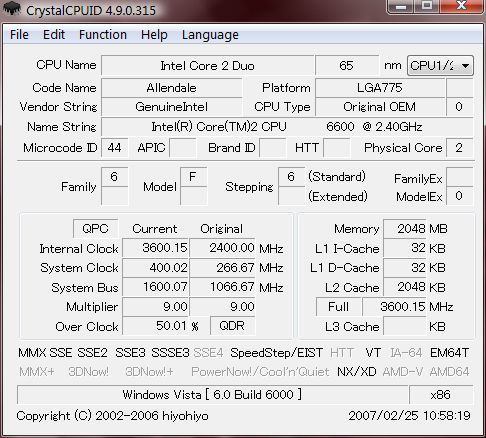The width and height of the screenshot is (486, 438).
Task: Click the Platform value LGA775
Action: tap(380, 88)
